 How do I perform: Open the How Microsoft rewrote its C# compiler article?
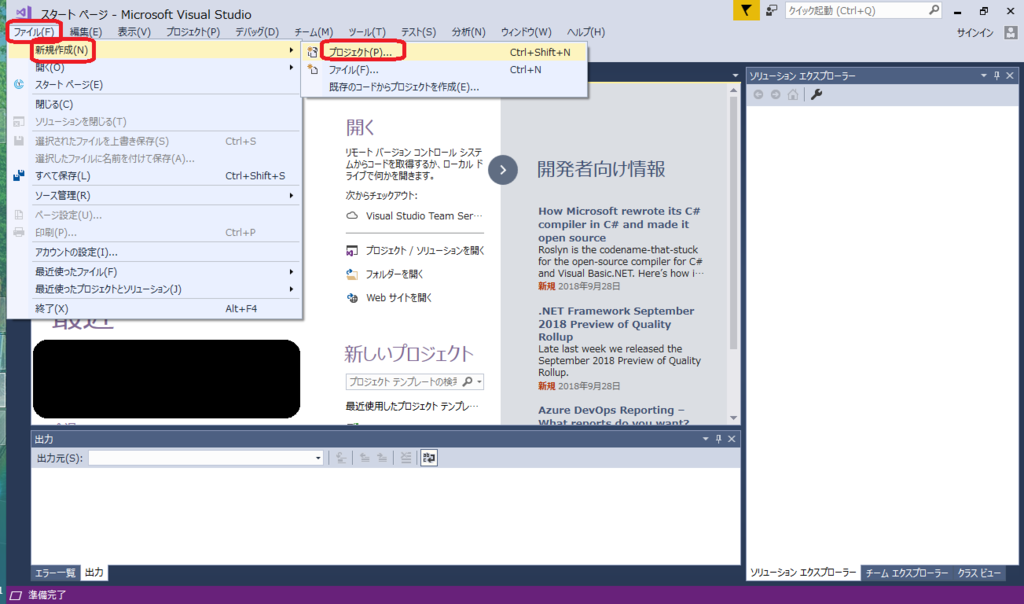coord(619,225)
